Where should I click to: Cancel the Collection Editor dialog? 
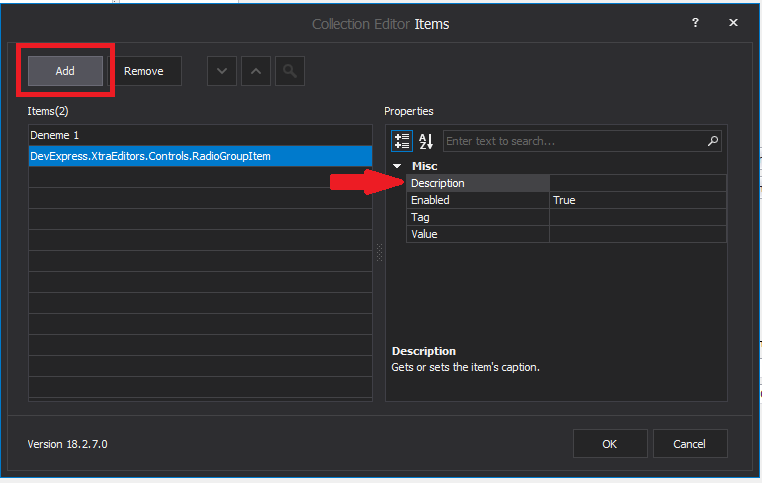tap(689, 443)
